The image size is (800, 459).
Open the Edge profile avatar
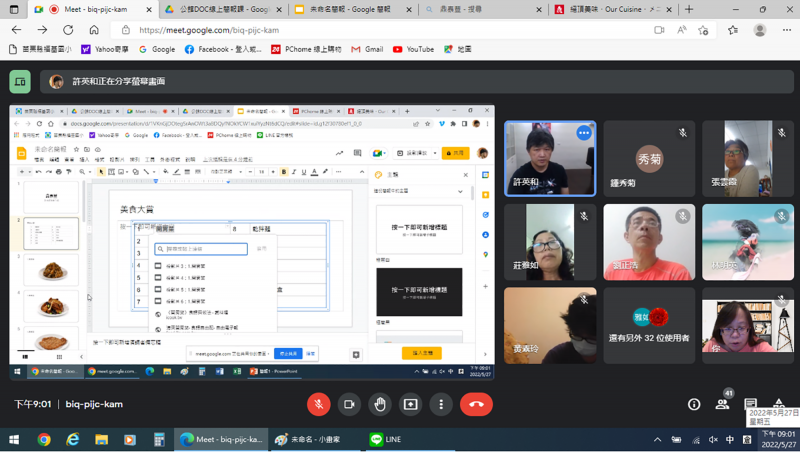point(760,30)
